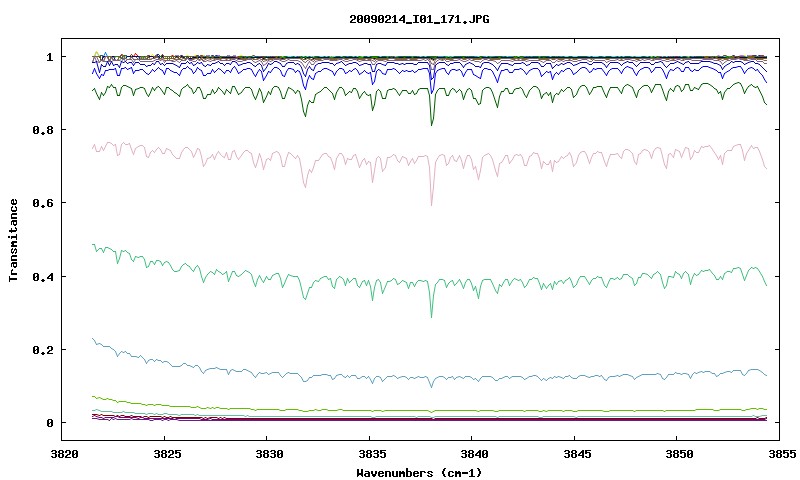Image resolution: width=800 pixels, height=480 pixels.
Task: Click the deepest pink curve dip near 3838
Action: pos(432,203)
